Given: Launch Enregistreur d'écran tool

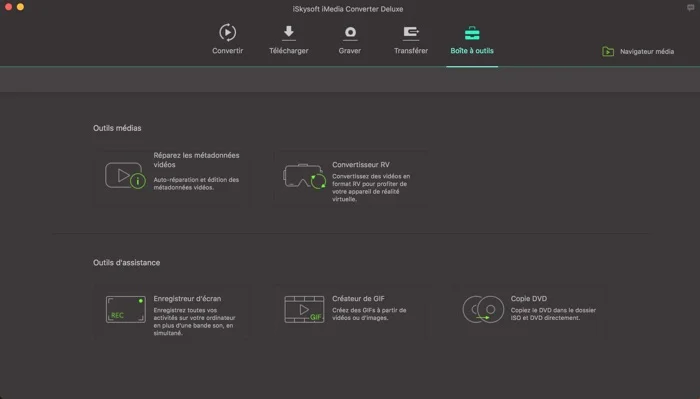Looking at the screenshot, I should [187, 299].
